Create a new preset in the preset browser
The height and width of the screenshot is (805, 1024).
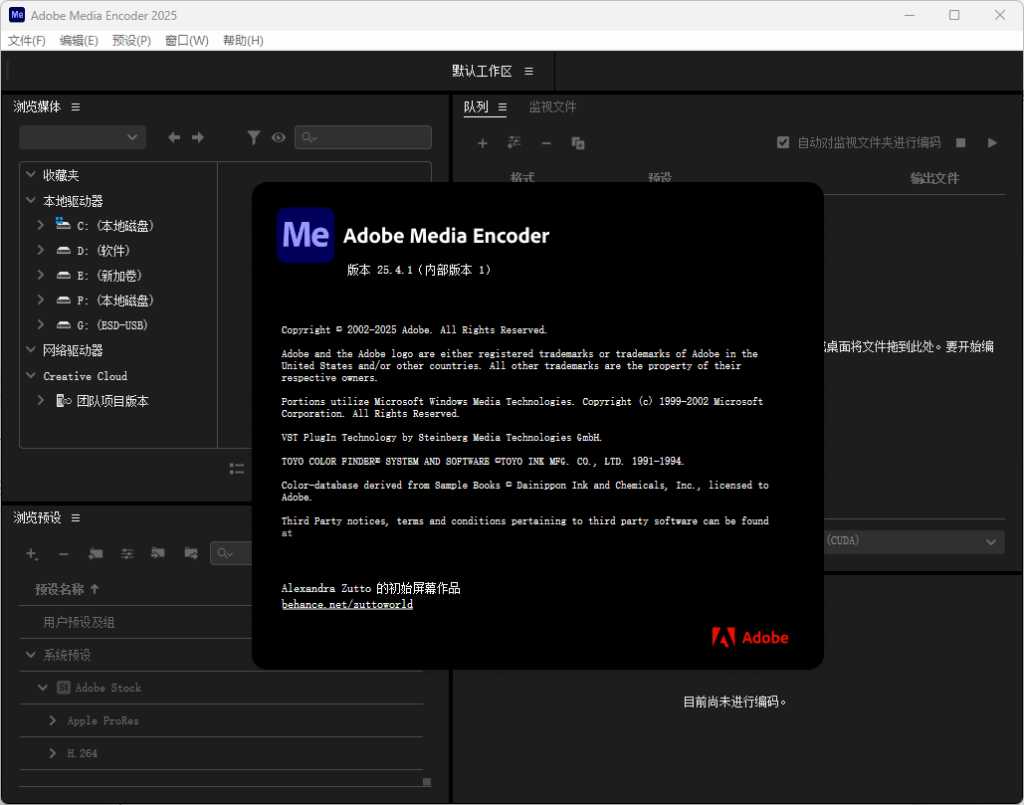tap(31, 553)
